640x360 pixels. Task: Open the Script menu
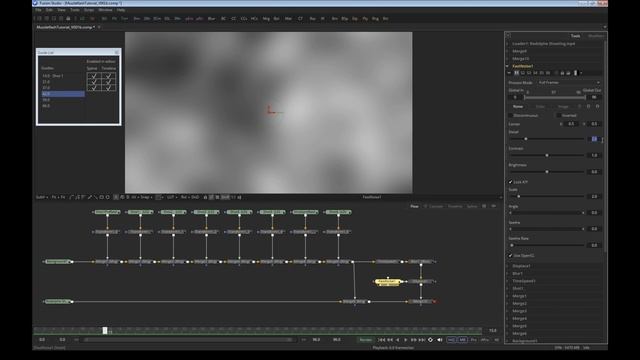click(89, 10)
